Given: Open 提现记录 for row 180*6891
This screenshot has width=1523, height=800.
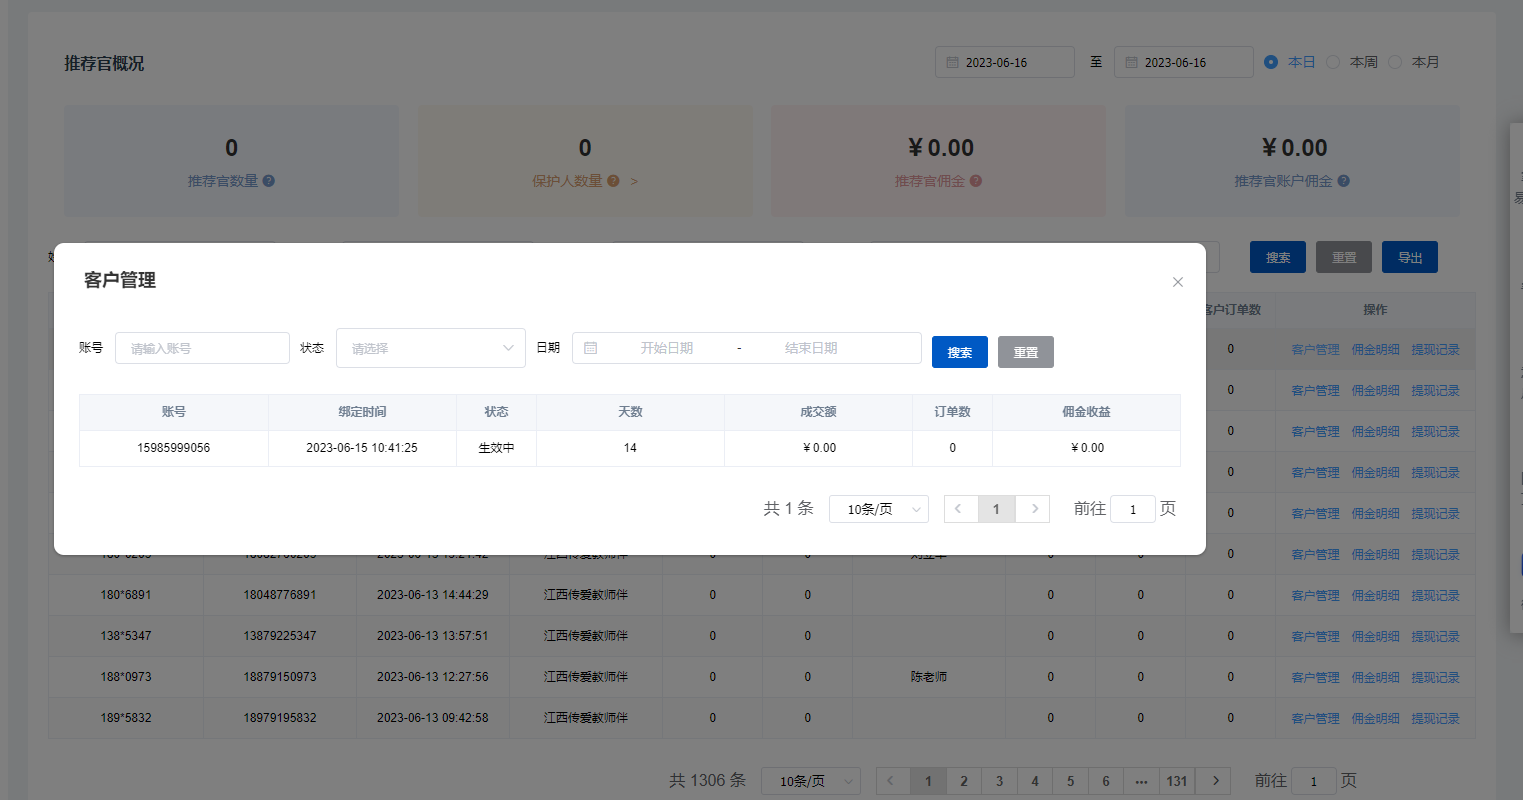Looking at the screenshot, I should (x=1435, y=595).
